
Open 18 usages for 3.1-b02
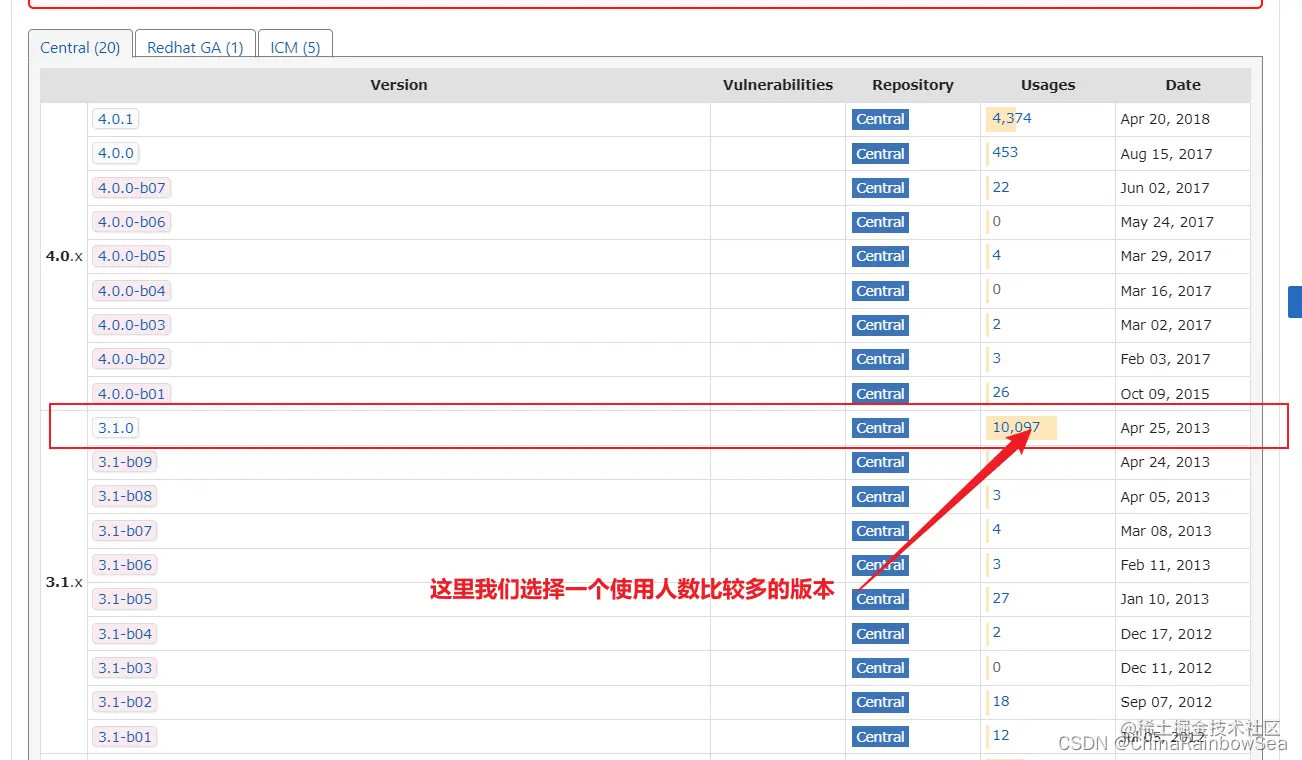pos(1001,701)
